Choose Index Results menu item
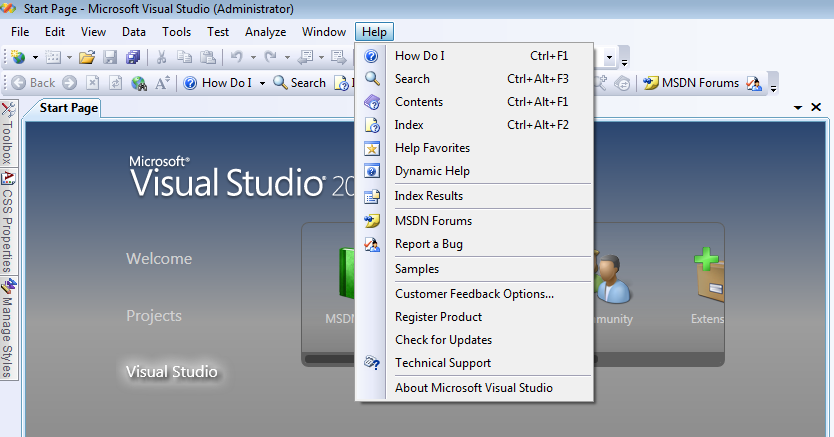 click(474, 196)
